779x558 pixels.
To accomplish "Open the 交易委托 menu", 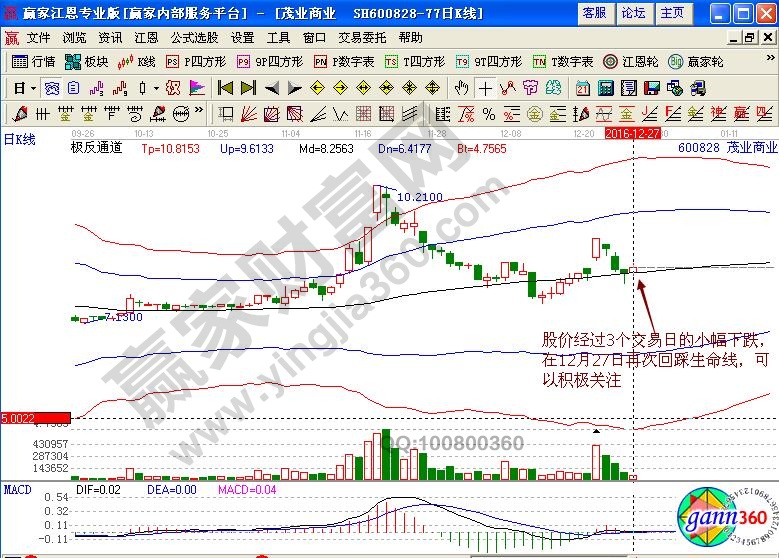I will click(x=362, y=37).
